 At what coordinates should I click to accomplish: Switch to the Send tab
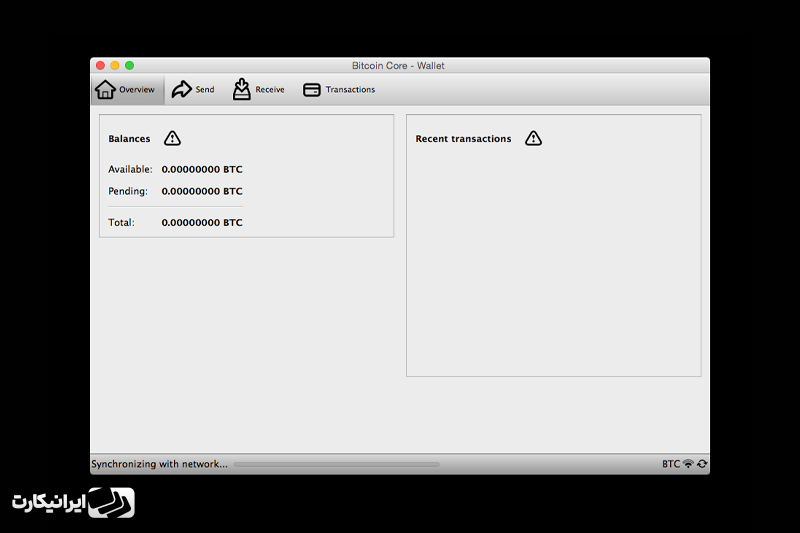193,90
